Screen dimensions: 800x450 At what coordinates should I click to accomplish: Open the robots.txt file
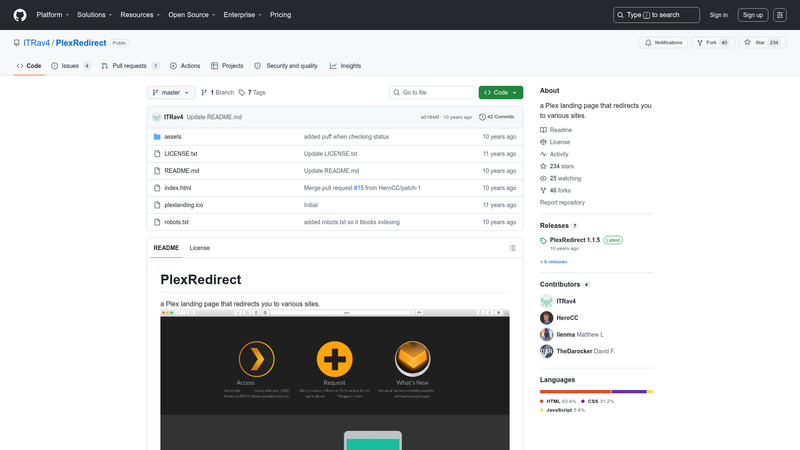[x=177, y=222]
